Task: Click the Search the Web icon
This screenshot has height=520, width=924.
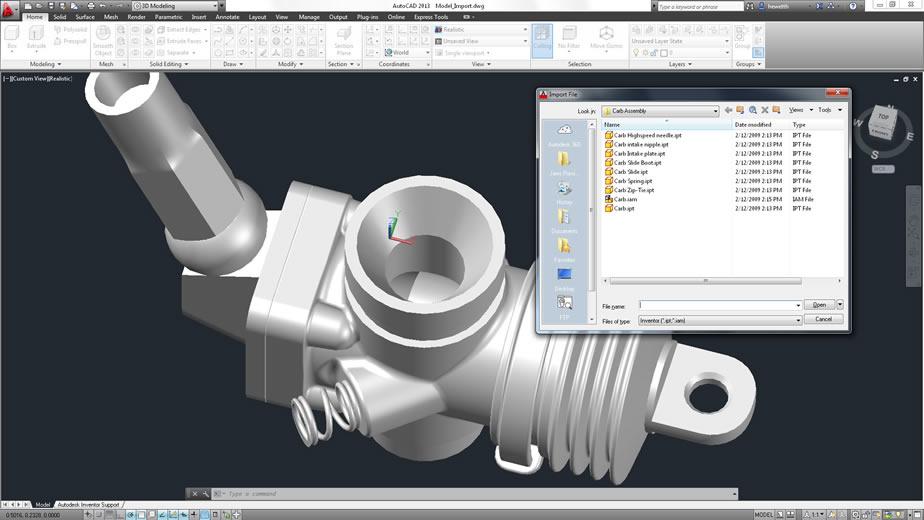Action: click(753, 110)
